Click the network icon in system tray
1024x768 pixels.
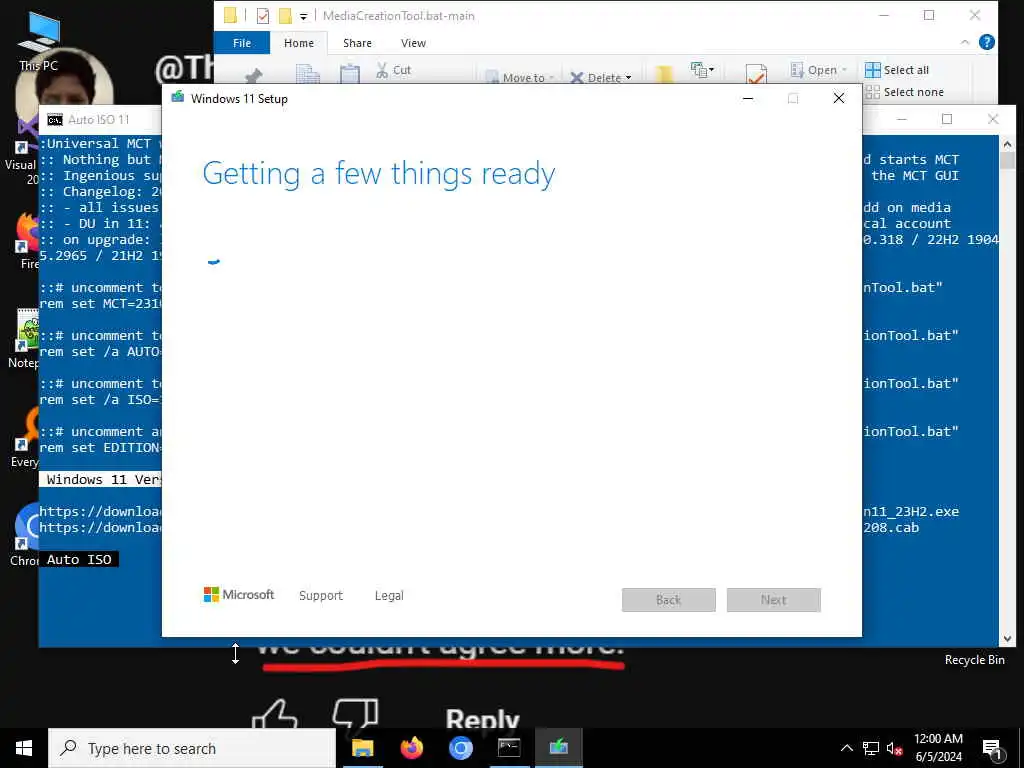pyautogui.click(x=871, y=748)
